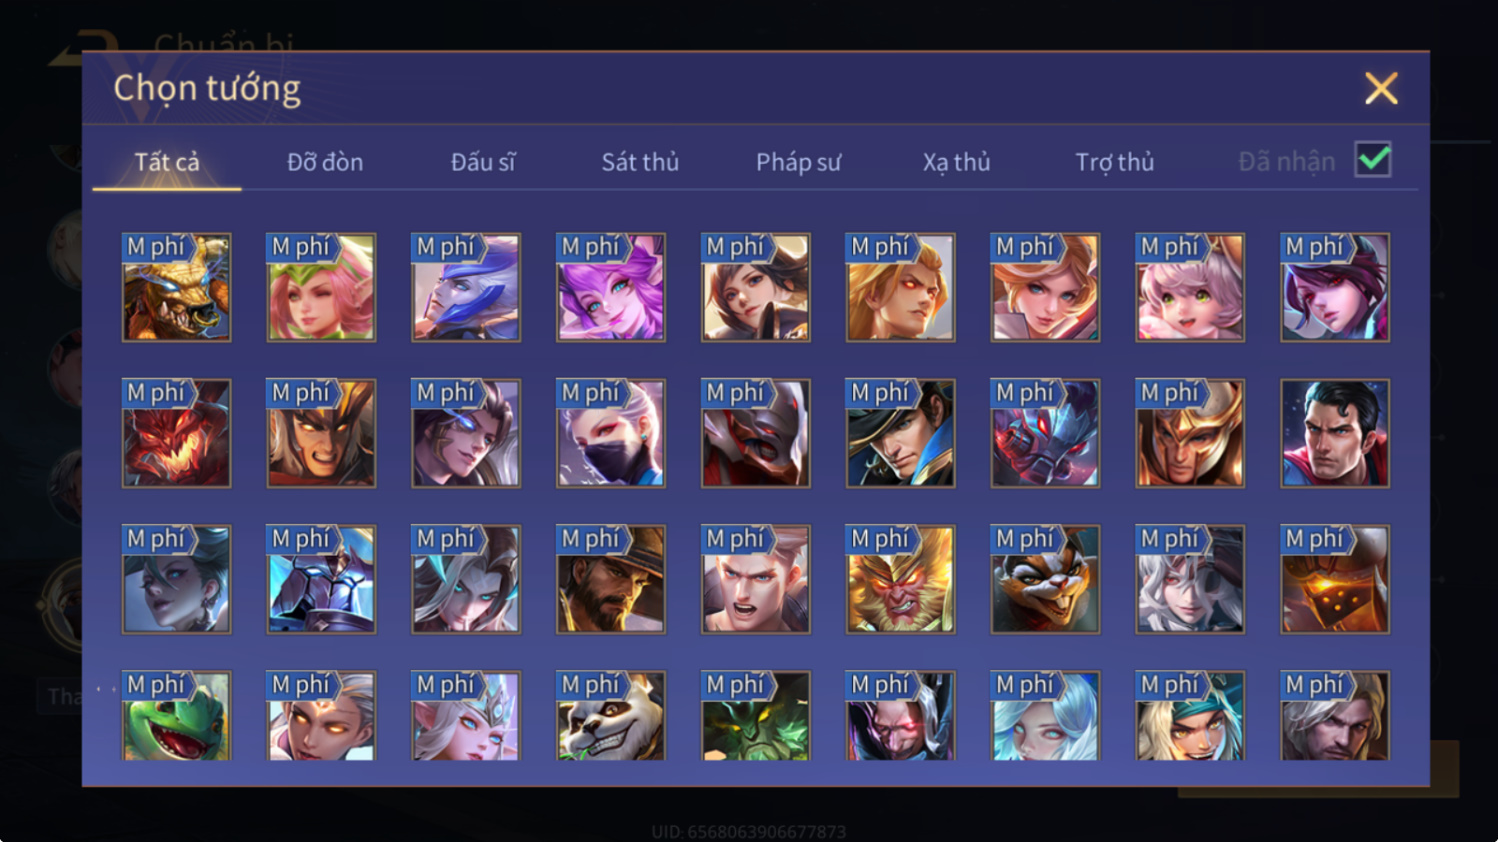
Task: Choose the cowboy hat bearded hero
Action: (x=610, y=579)
